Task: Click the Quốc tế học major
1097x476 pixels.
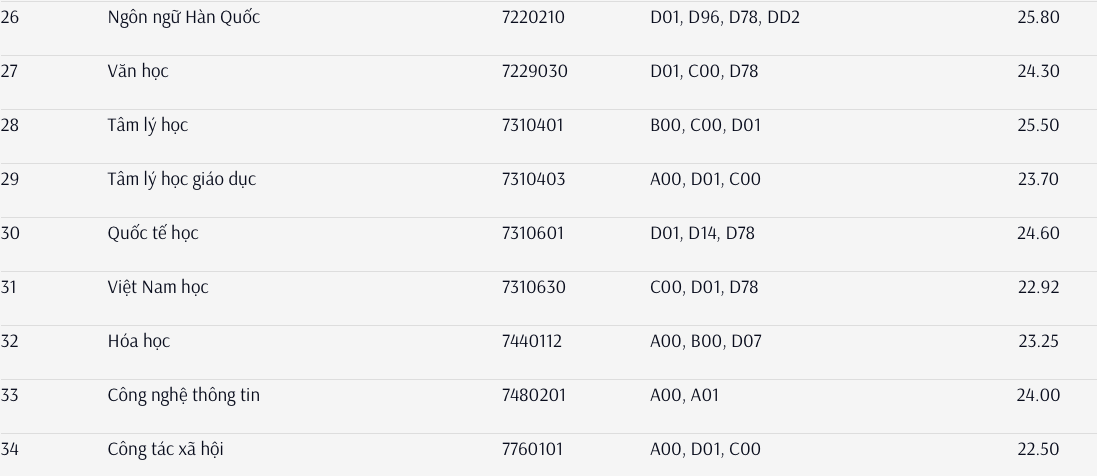Action: pyautogui.click(x=153, y=234)
